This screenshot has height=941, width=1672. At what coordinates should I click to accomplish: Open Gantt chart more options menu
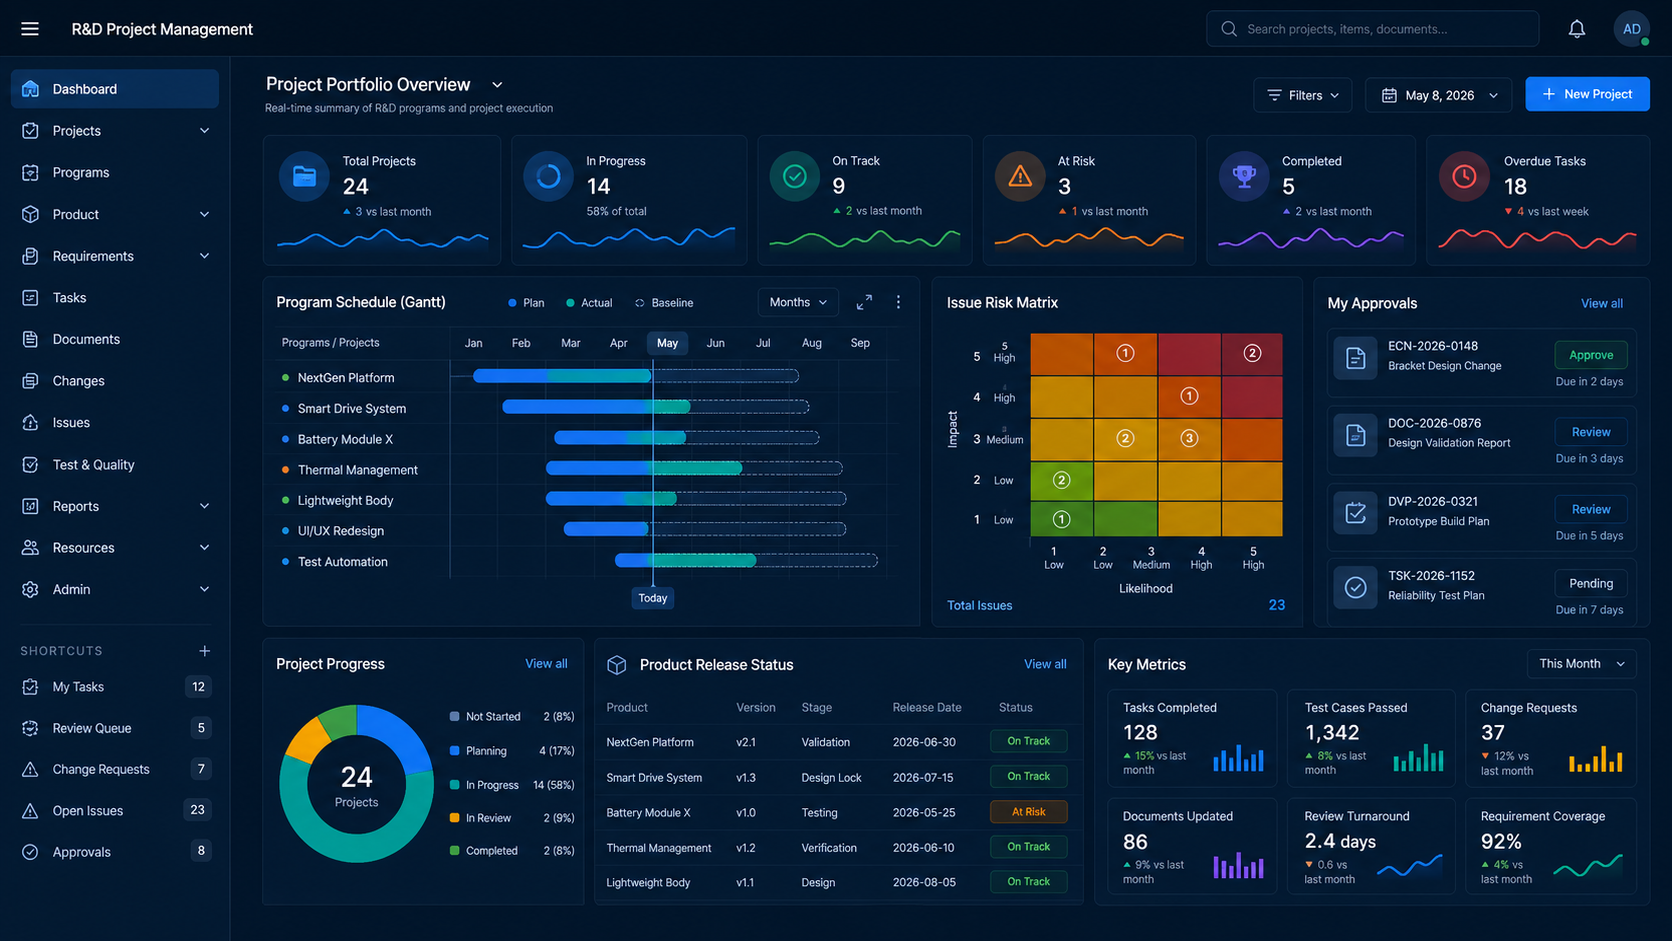point(898,302)
